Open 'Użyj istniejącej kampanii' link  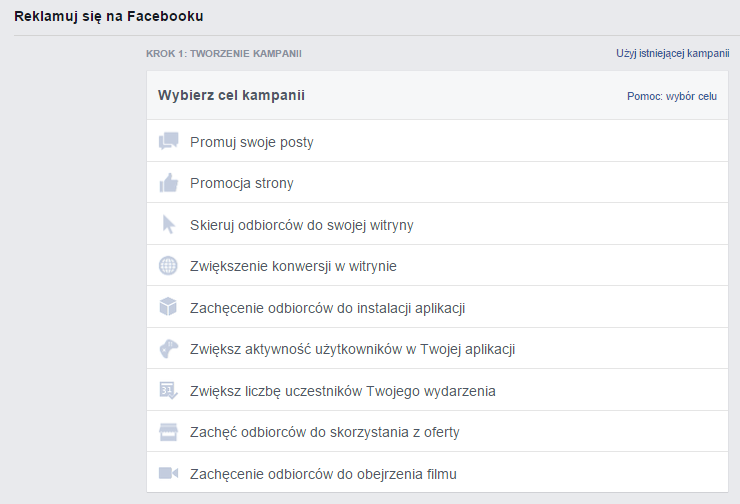(x=673, y=53)
